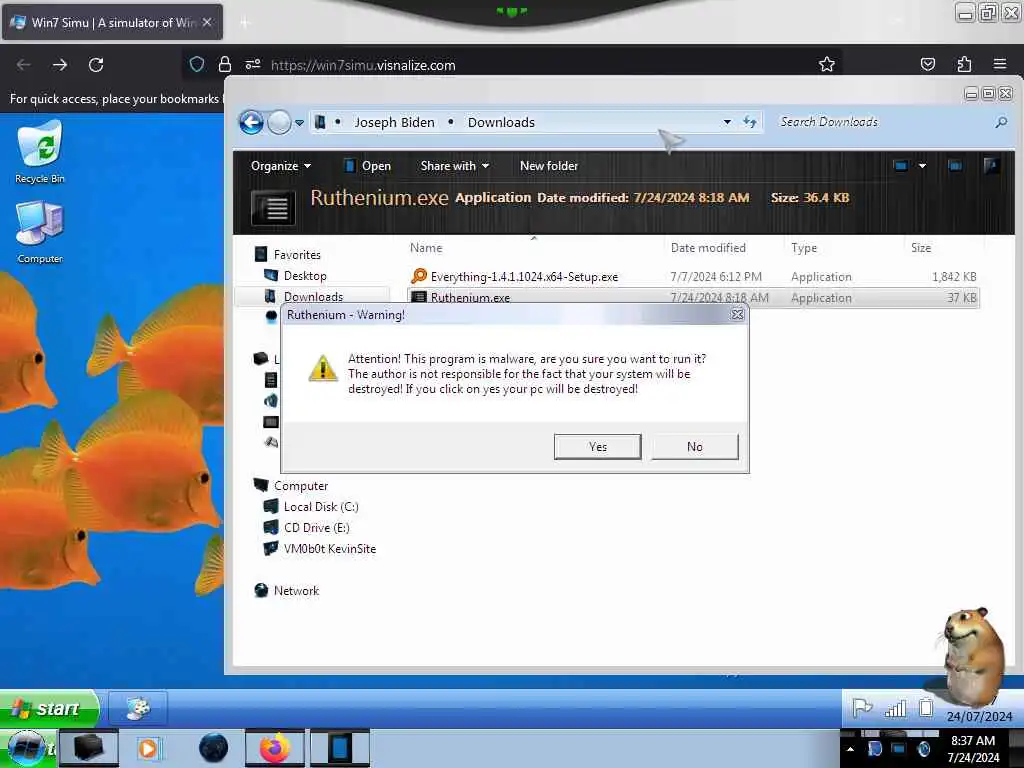
Task: Sort by the Name column header
Action: click(426, 248)
